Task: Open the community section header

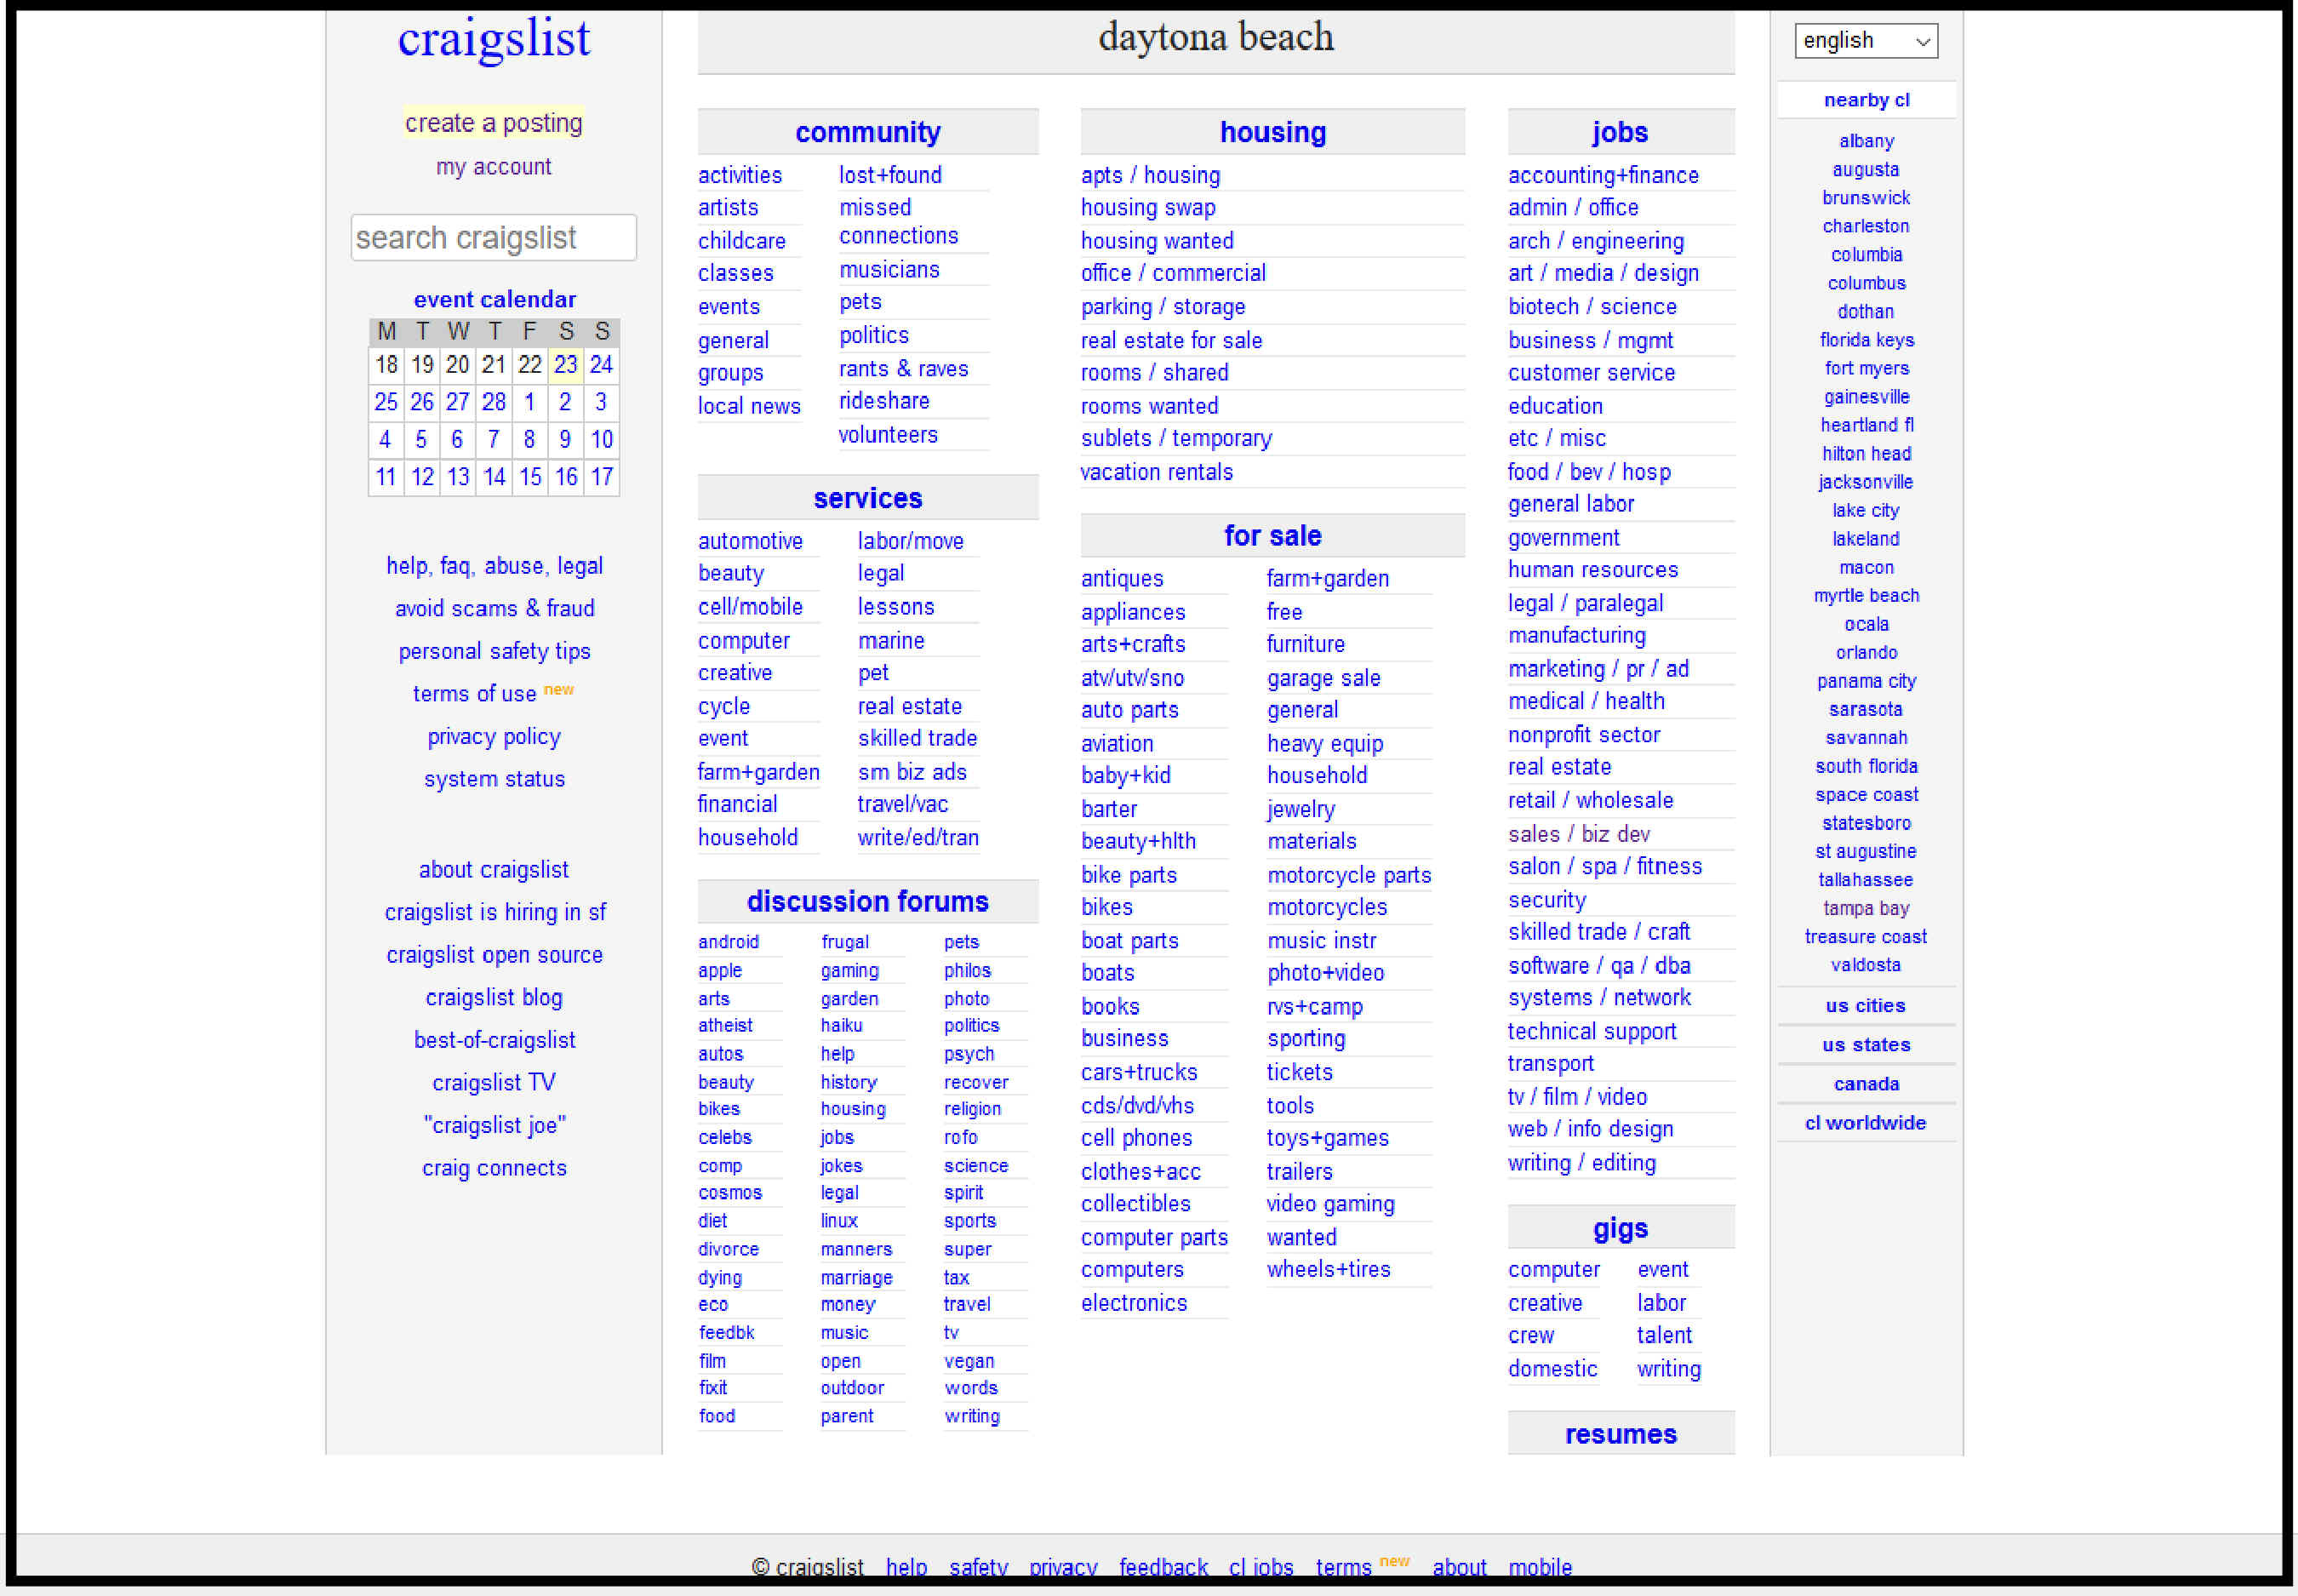Action: click(x=867, y=132)
